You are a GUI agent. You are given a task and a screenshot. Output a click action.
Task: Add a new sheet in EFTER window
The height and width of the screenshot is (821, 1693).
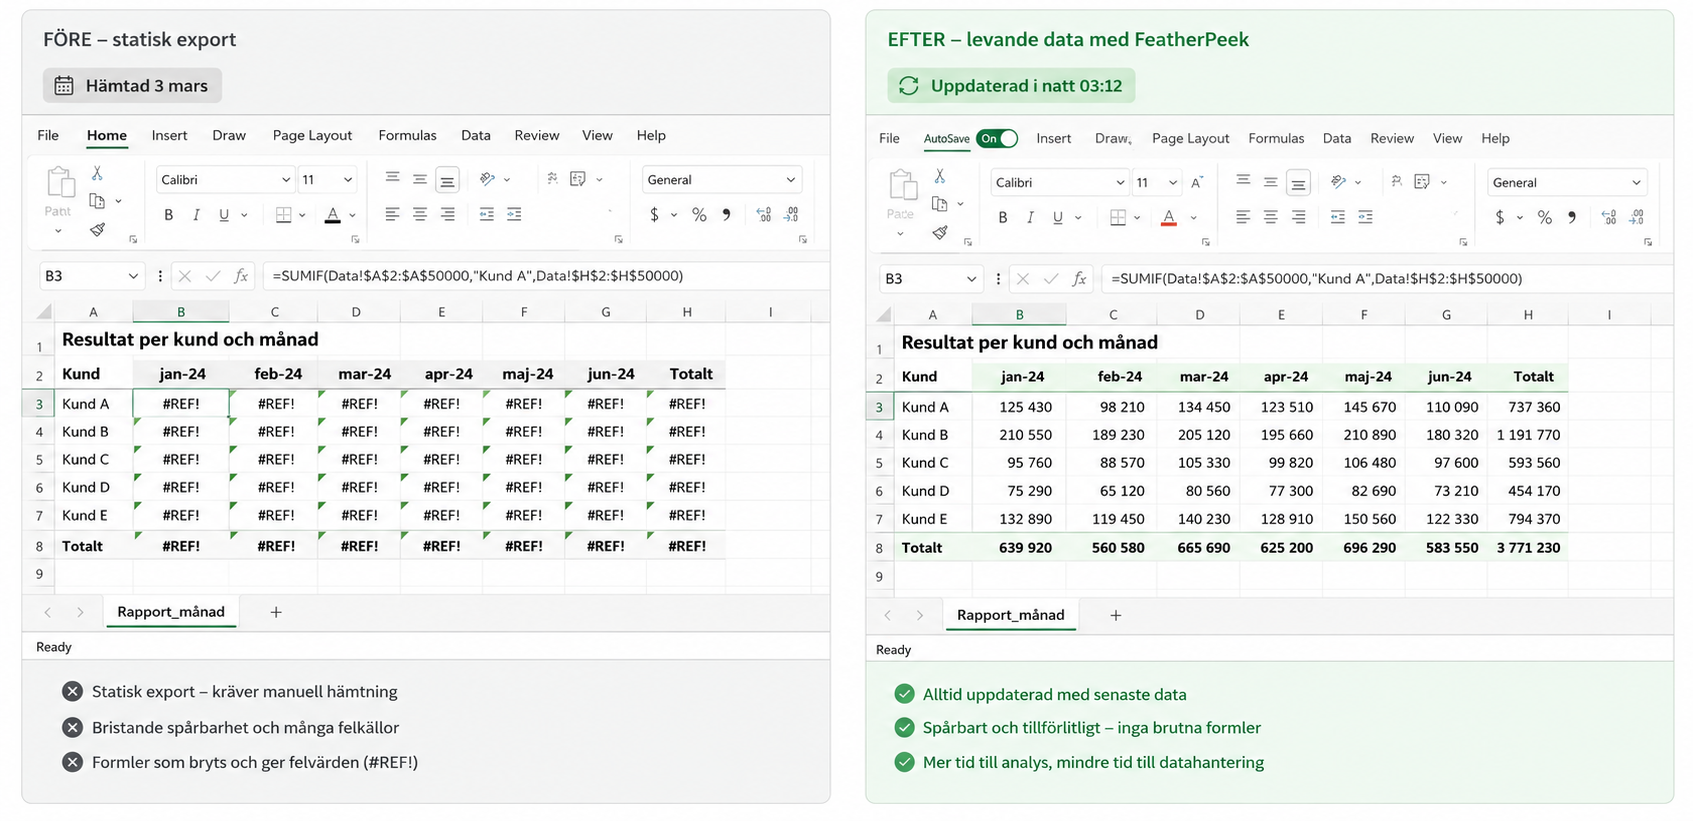(1116, 615)
